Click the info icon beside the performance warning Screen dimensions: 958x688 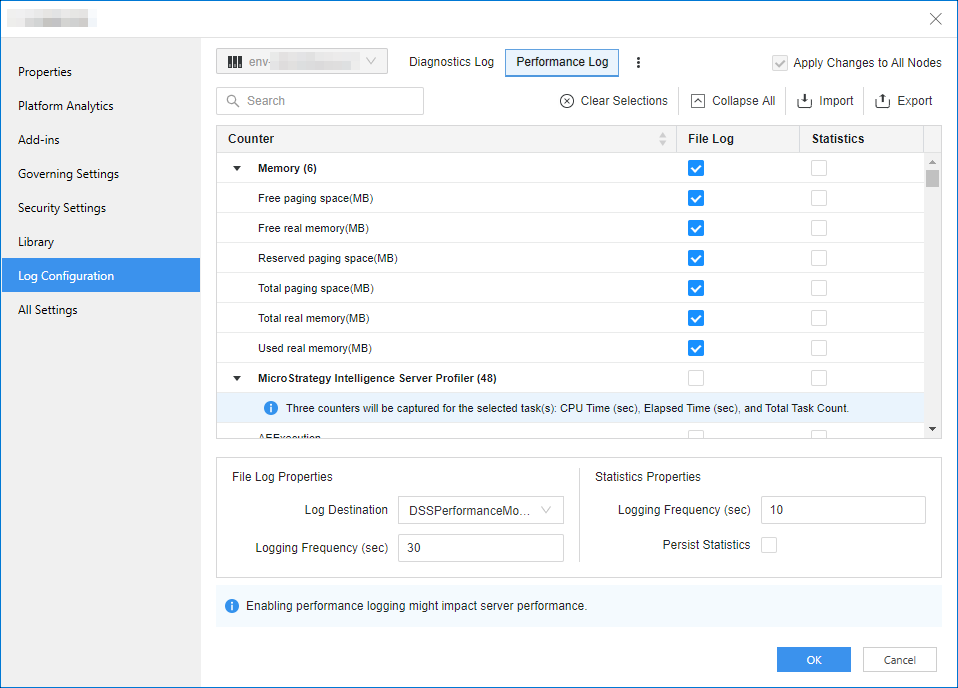(x=232, y=606)
